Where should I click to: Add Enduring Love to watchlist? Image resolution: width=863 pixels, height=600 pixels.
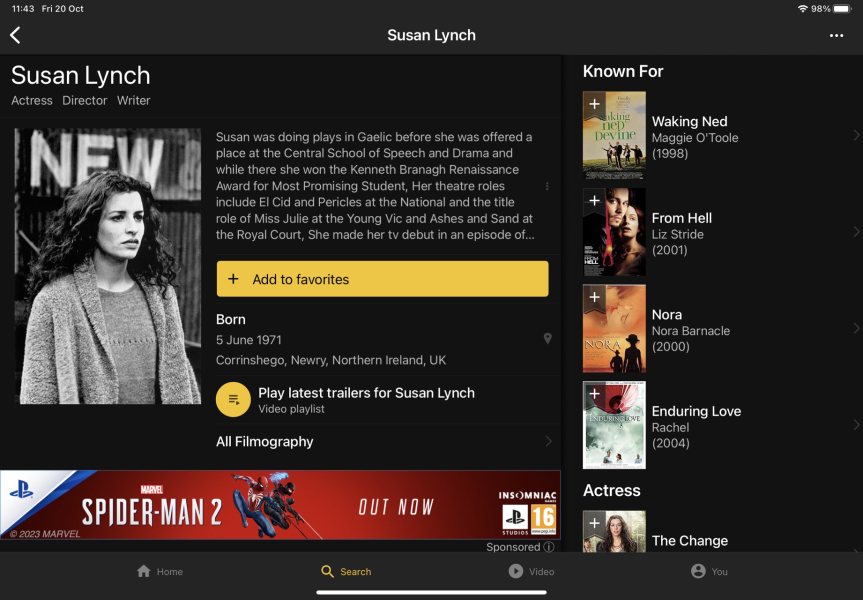pyautogui.click(x=594, y=394)
